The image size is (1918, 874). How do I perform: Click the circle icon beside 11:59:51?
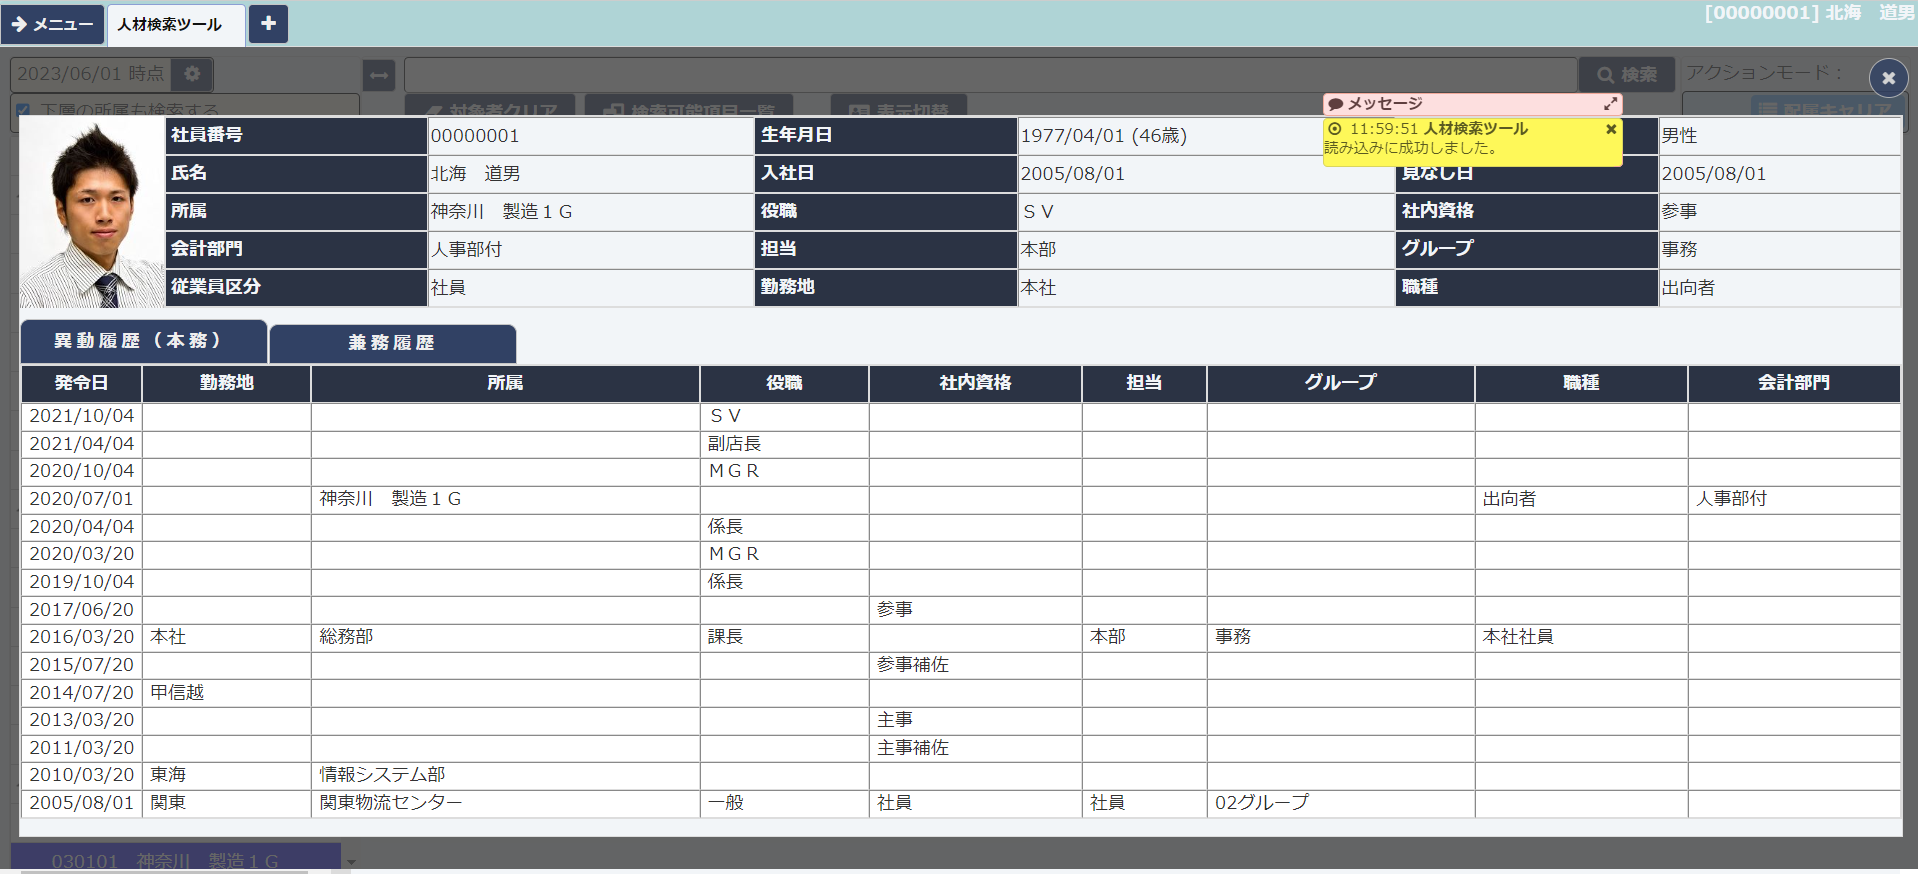click(1334, 129)
